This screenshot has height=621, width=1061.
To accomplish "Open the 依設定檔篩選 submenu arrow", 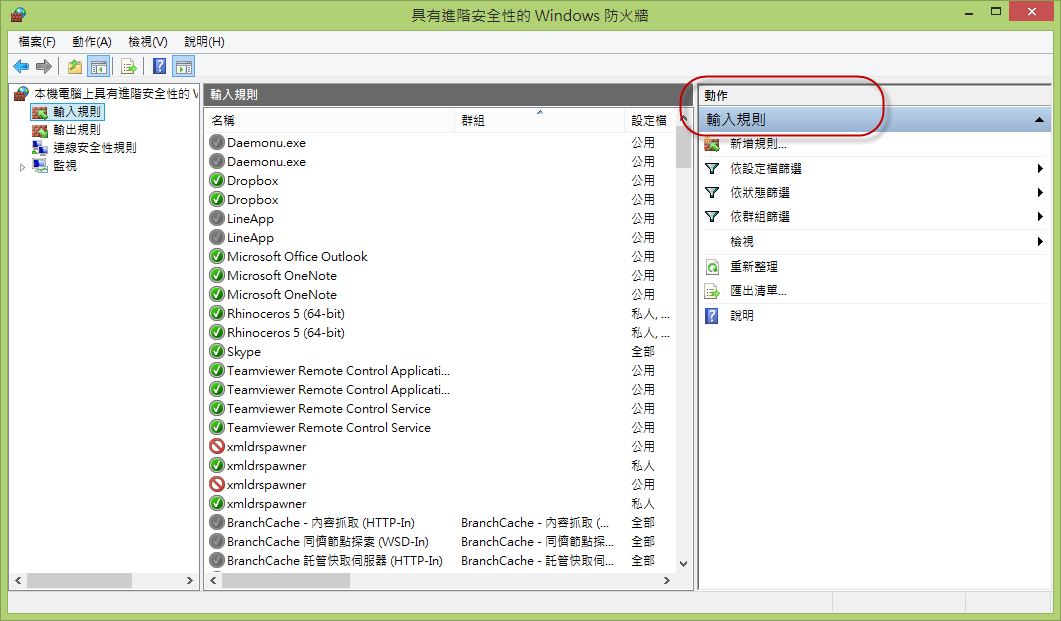I will coord(1040,168).
